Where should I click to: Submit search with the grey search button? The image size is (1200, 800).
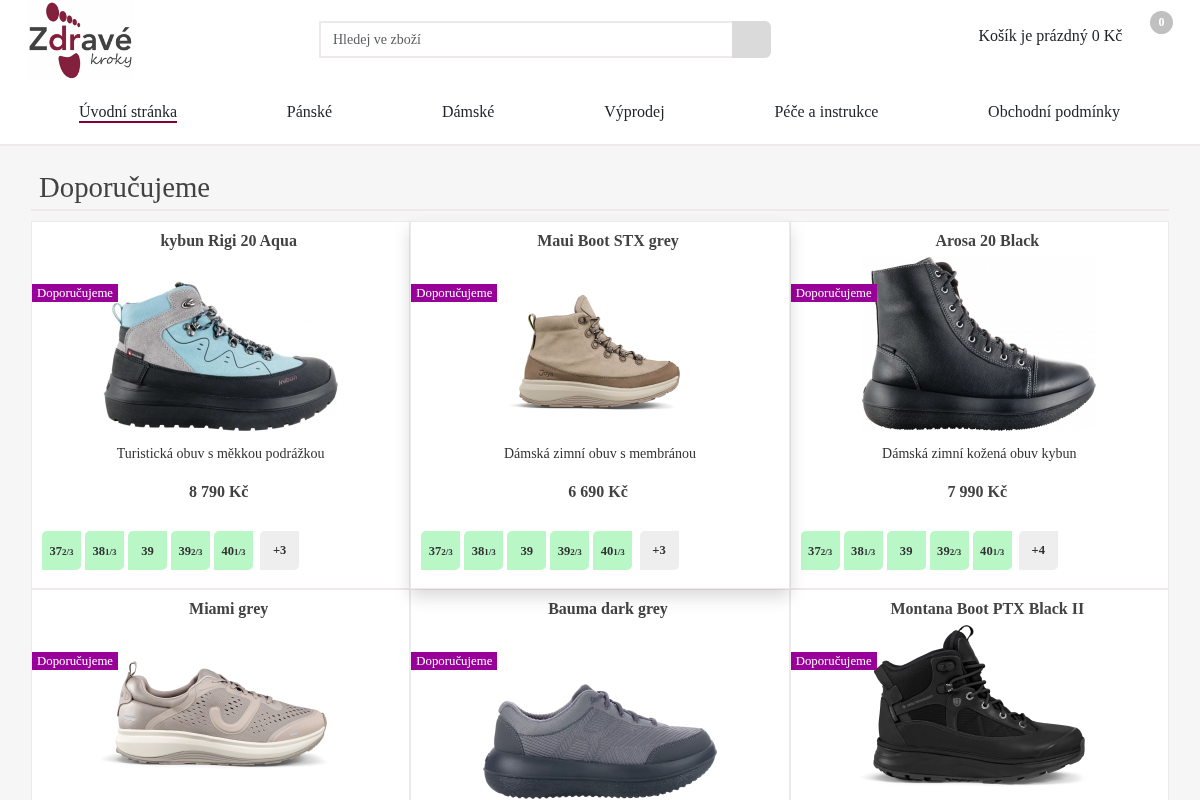point(751,39)
